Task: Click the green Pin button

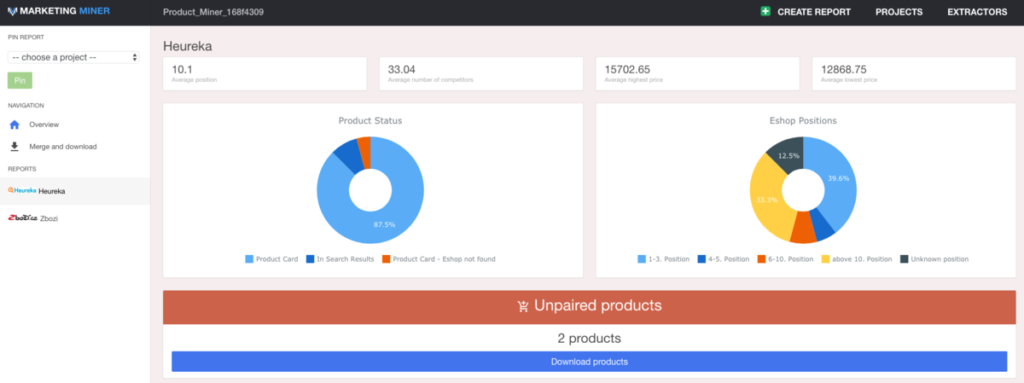Action: click(20, 80)
